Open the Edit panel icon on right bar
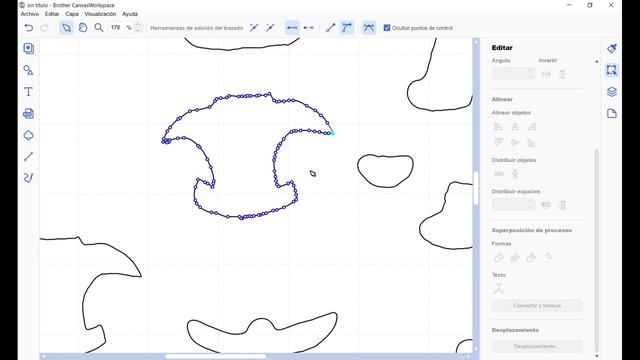Image resolution: width=640 pixels, height=360 pixels. [611, 70]
